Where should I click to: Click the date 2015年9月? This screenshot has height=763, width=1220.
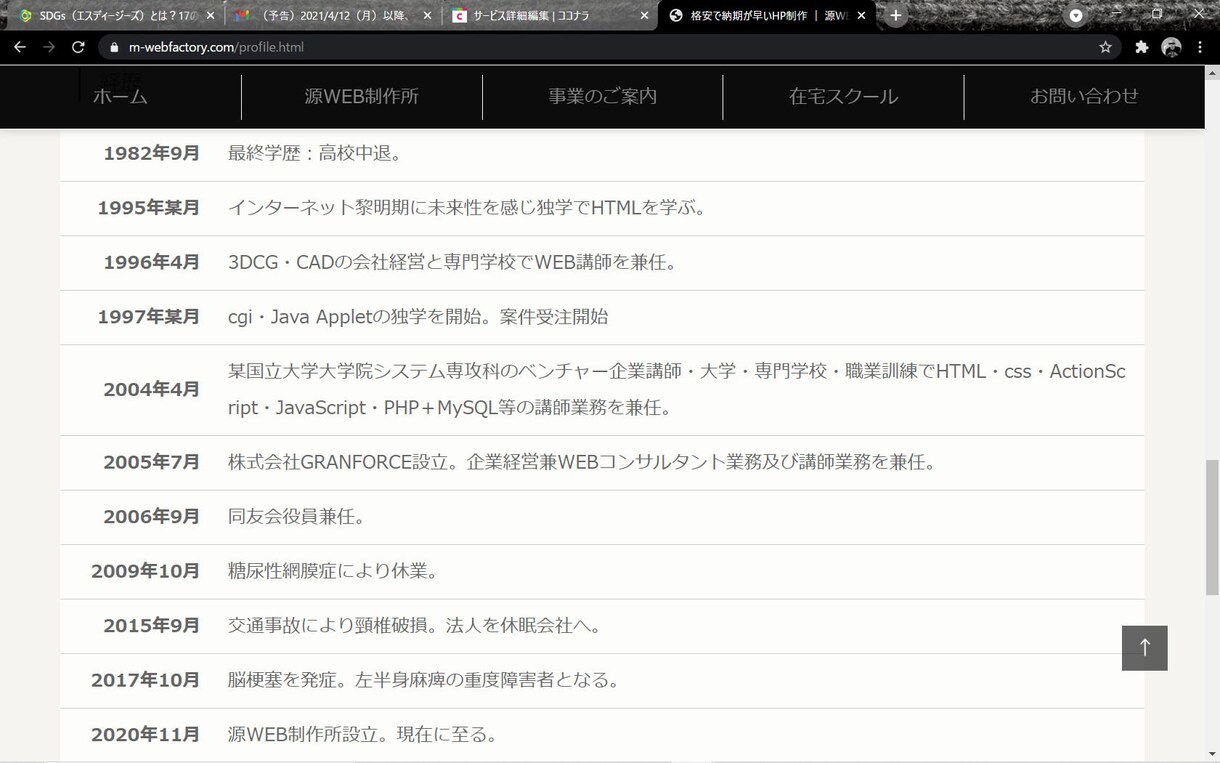point(152,626)
